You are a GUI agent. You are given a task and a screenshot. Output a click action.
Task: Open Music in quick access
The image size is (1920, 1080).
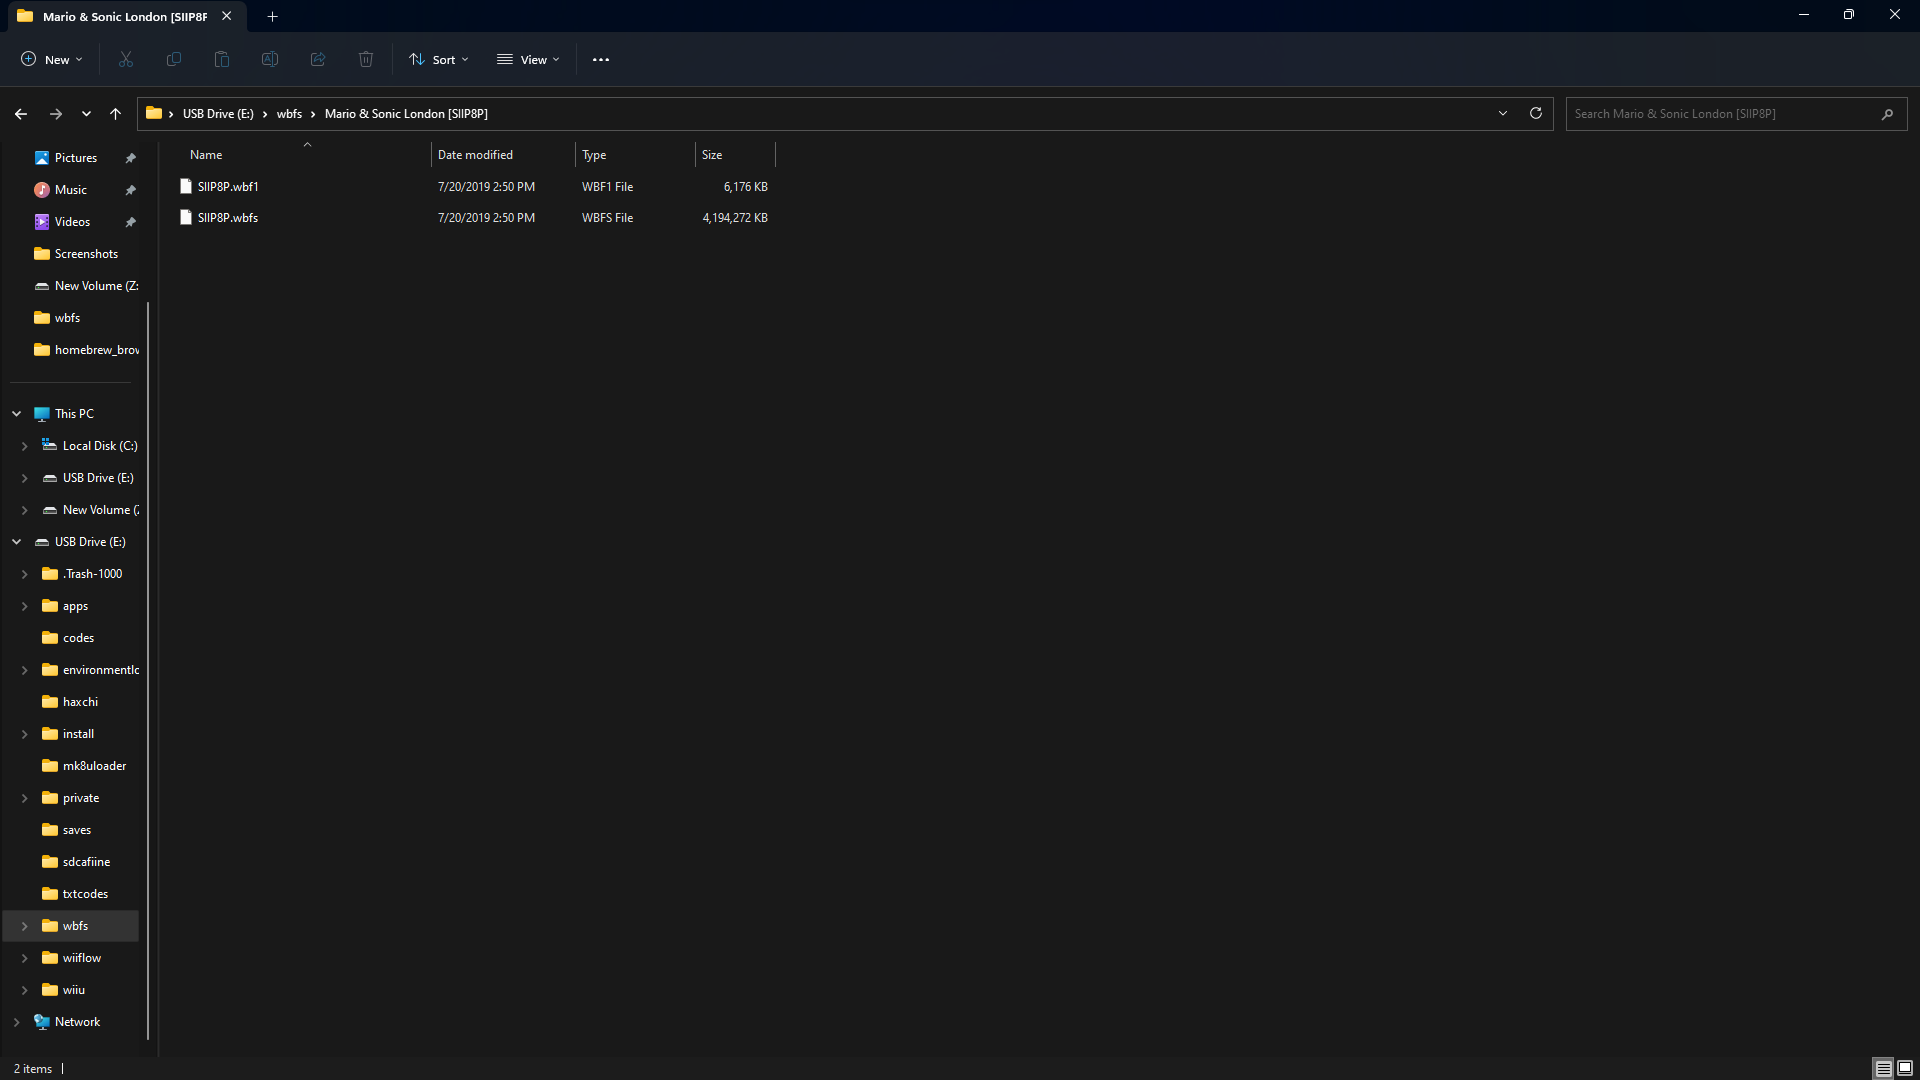tap(70, 190)
